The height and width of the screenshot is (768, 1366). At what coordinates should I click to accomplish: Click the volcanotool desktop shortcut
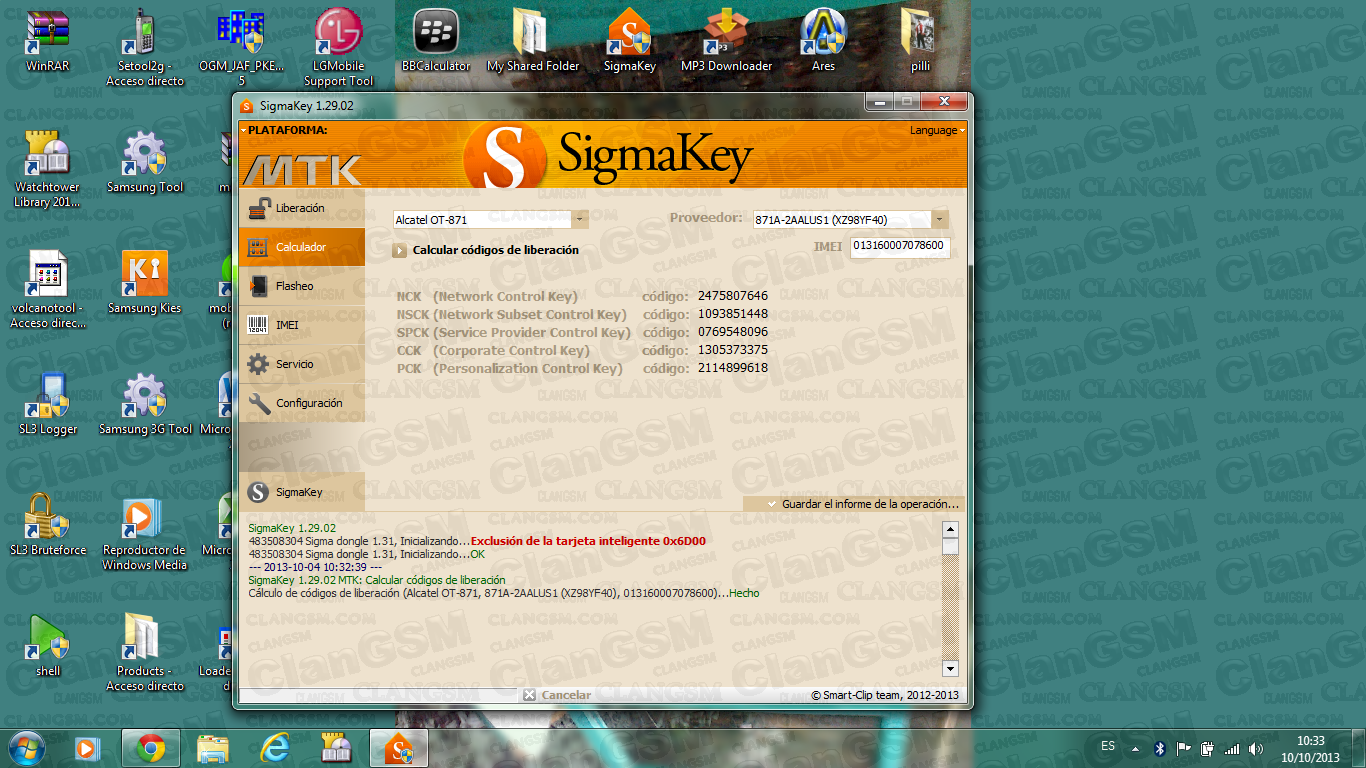pyautogui.click(x=47, y=290)
